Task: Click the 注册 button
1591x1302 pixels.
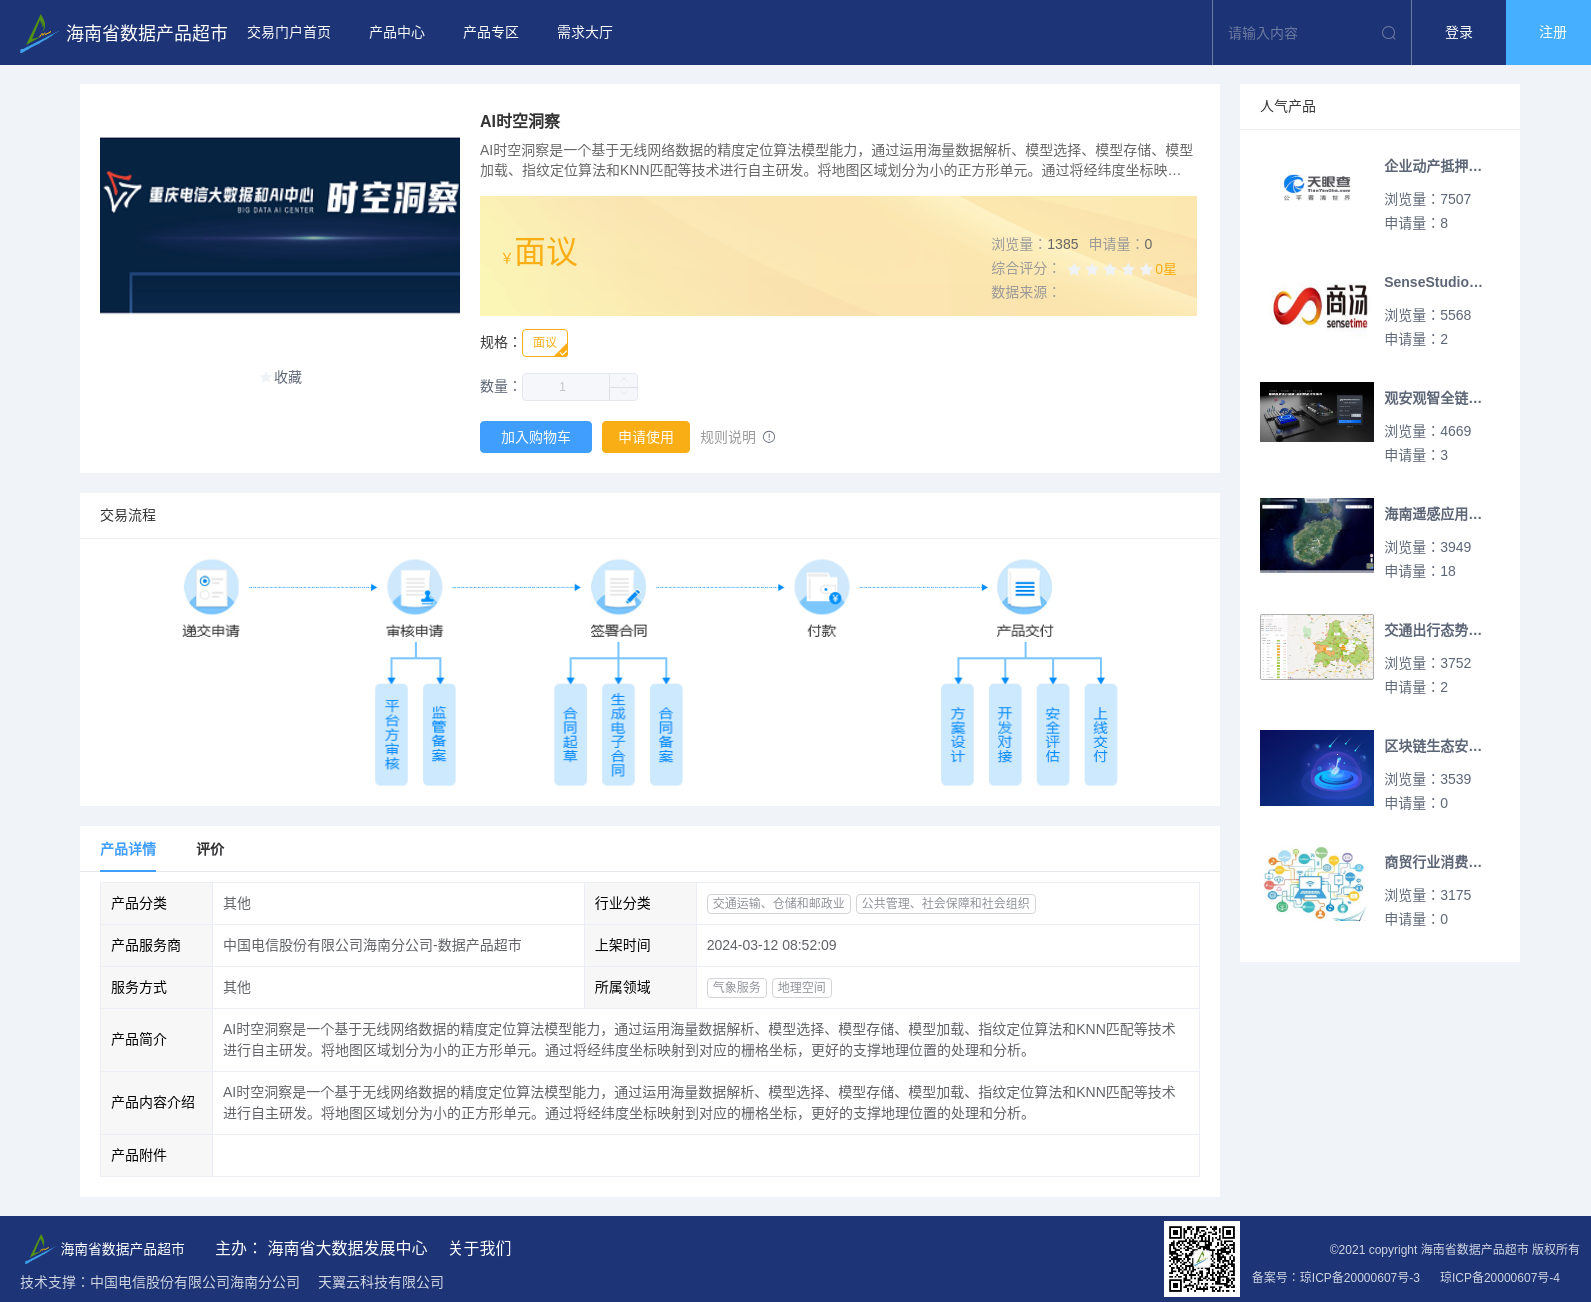Action: pyautogui.click(x=1549, y=33)
